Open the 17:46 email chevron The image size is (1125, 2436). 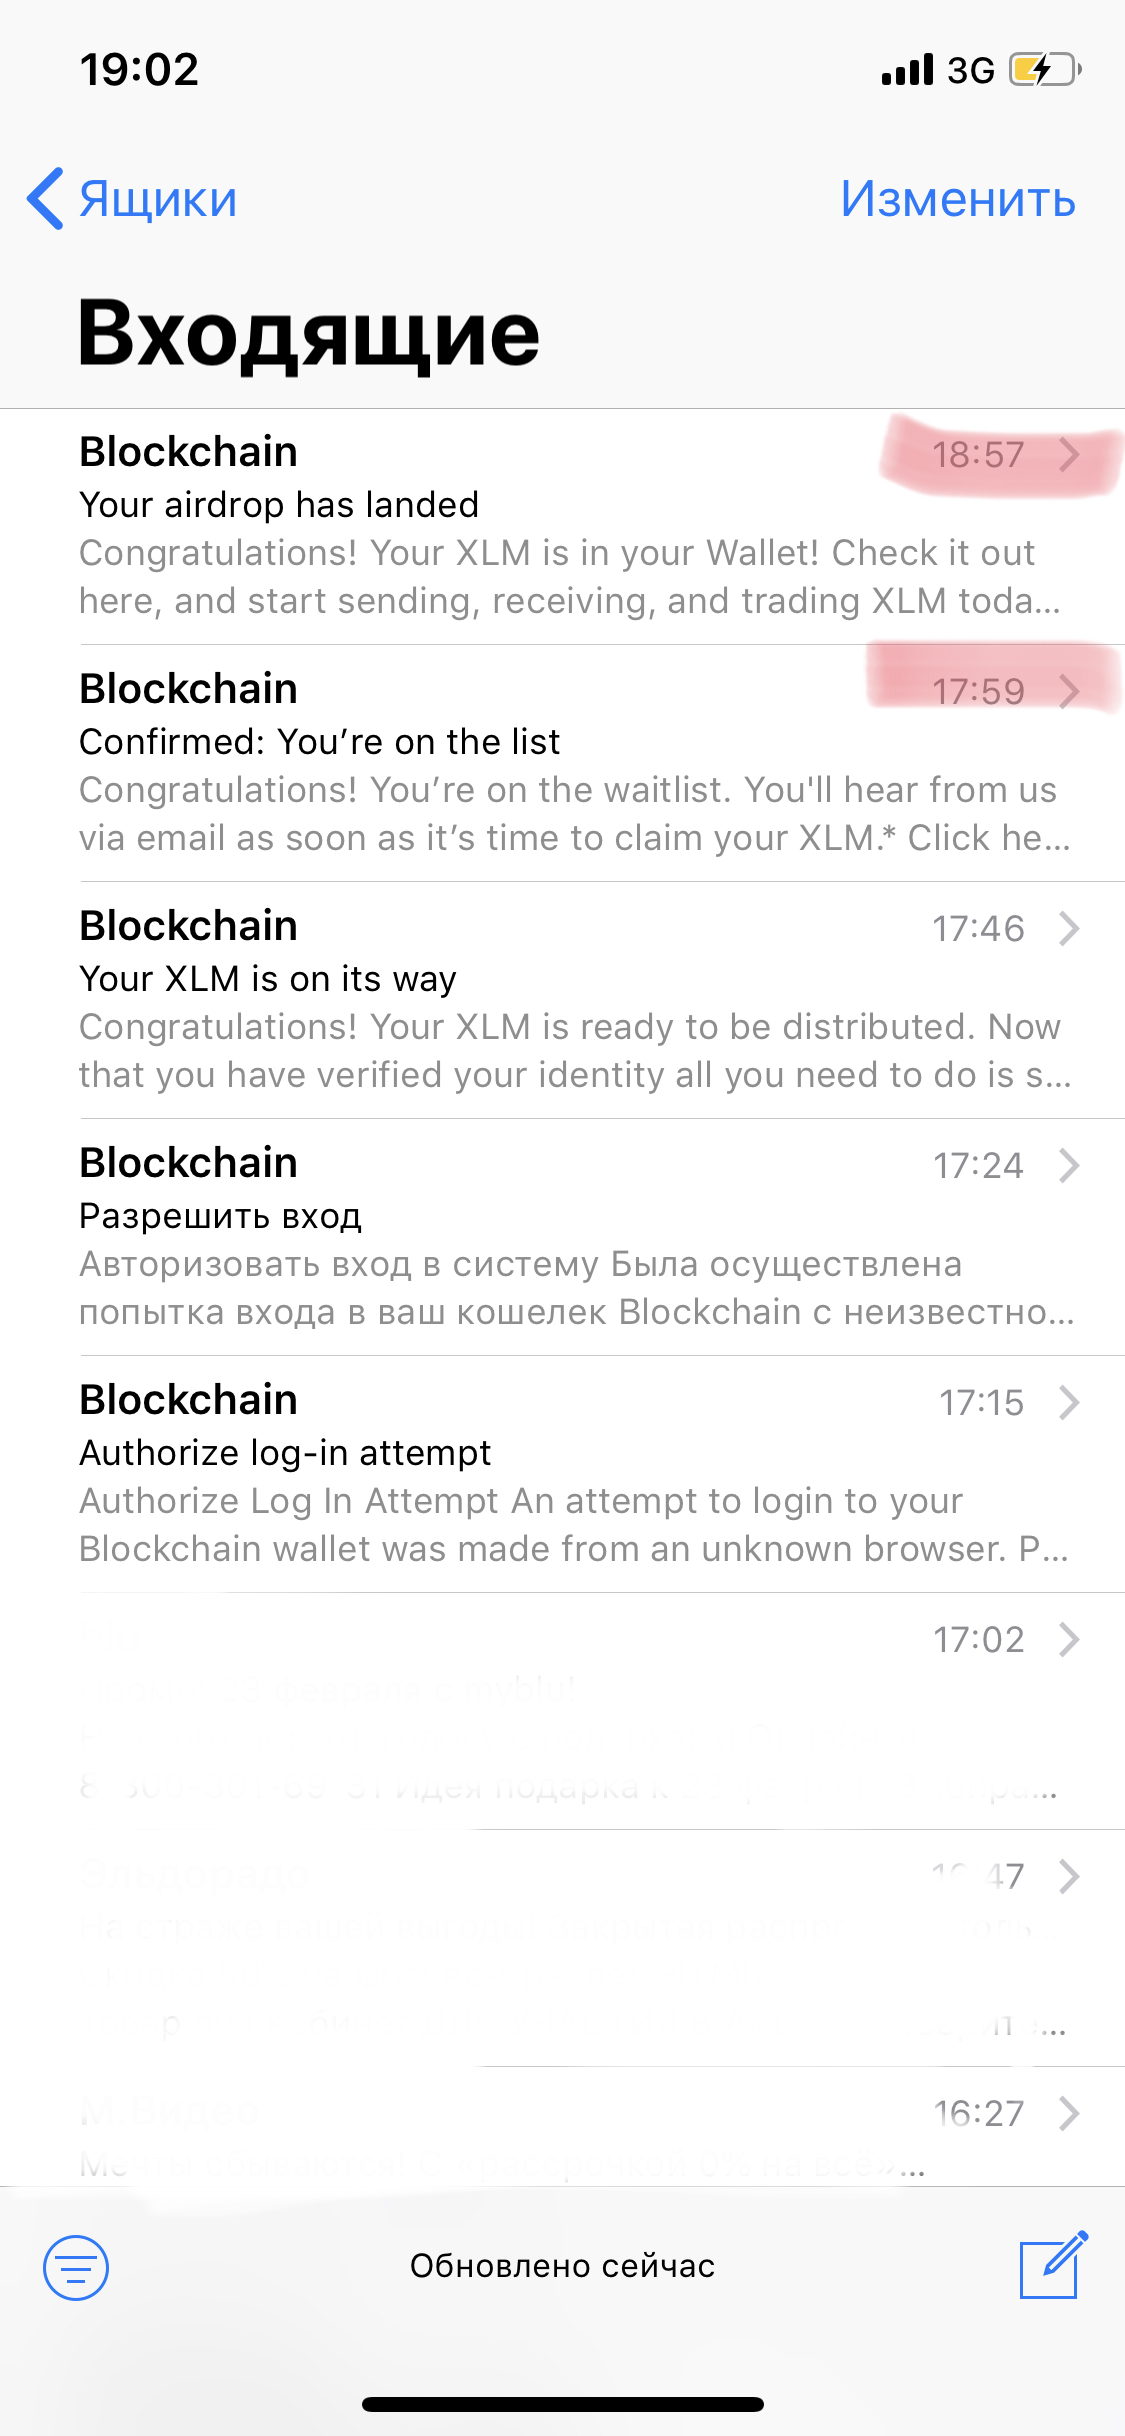click(1069, 928)
